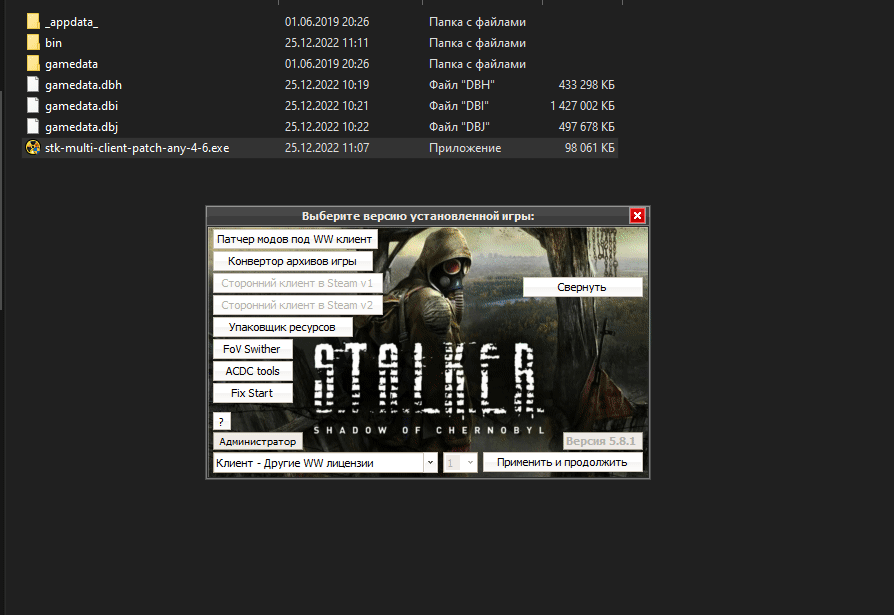Click the size 1 427 002 КБ cell
Screen dimensions: 894x615
coord(582,106)
